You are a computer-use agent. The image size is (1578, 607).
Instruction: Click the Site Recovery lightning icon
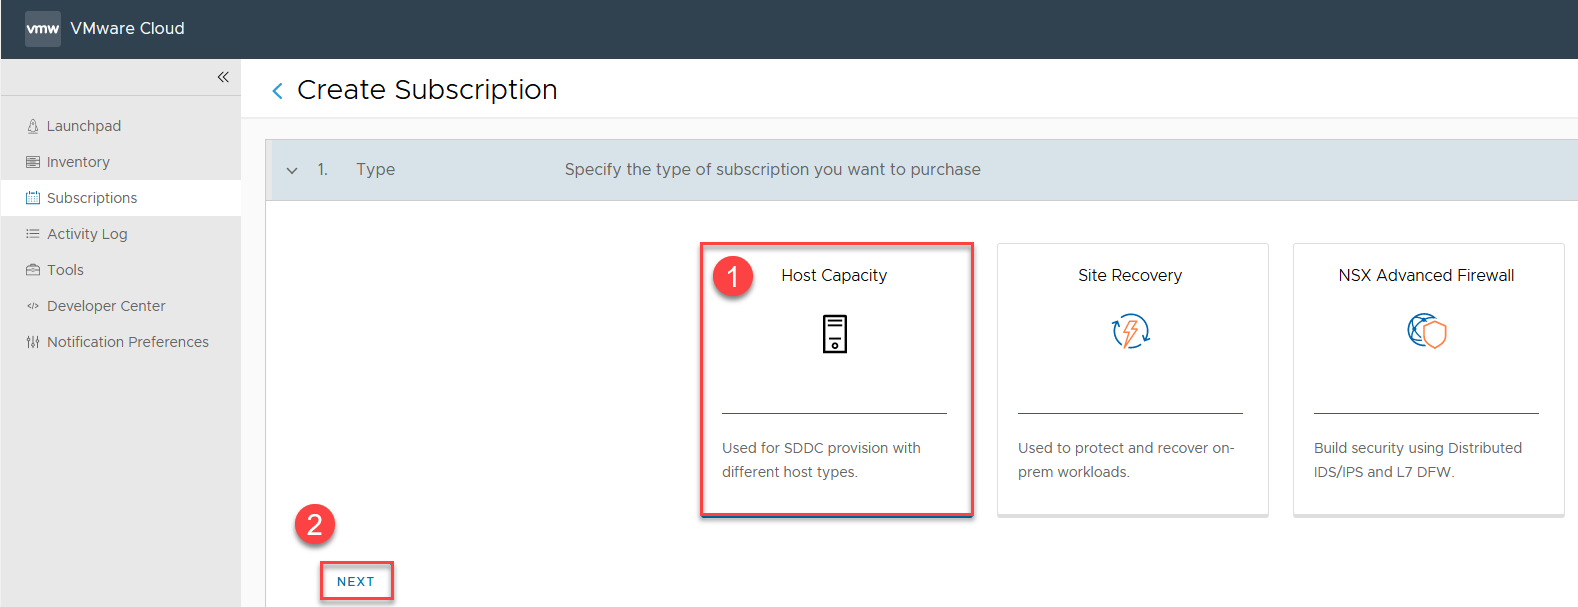1131,331
